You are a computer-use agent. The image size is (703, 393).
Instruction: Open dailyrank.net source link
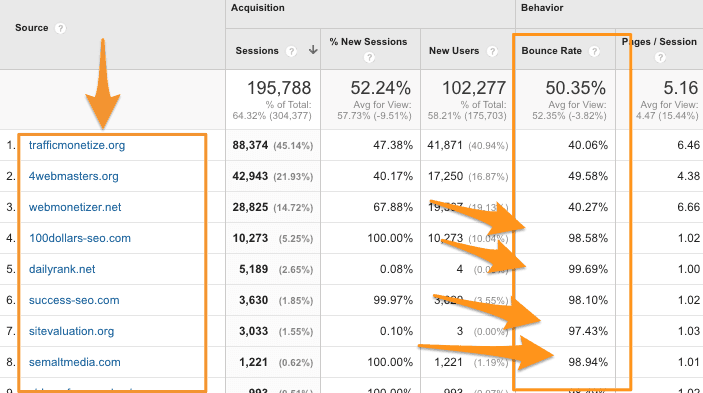tap(62, 269)
